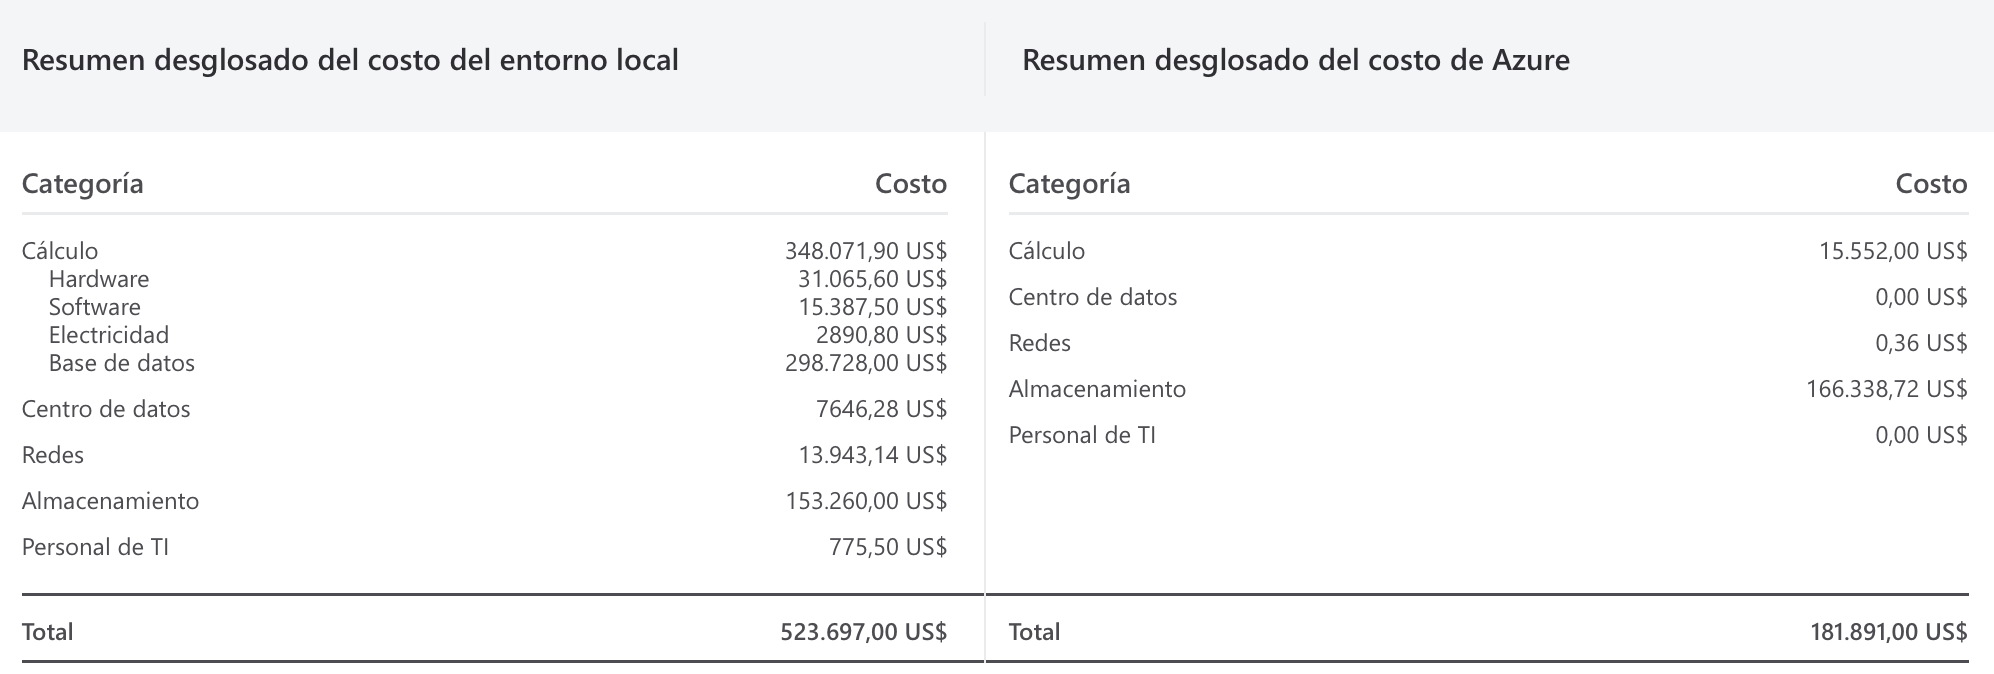Click the Base de datos sub-item
The image size is (1994, 674).
[122, 363]
